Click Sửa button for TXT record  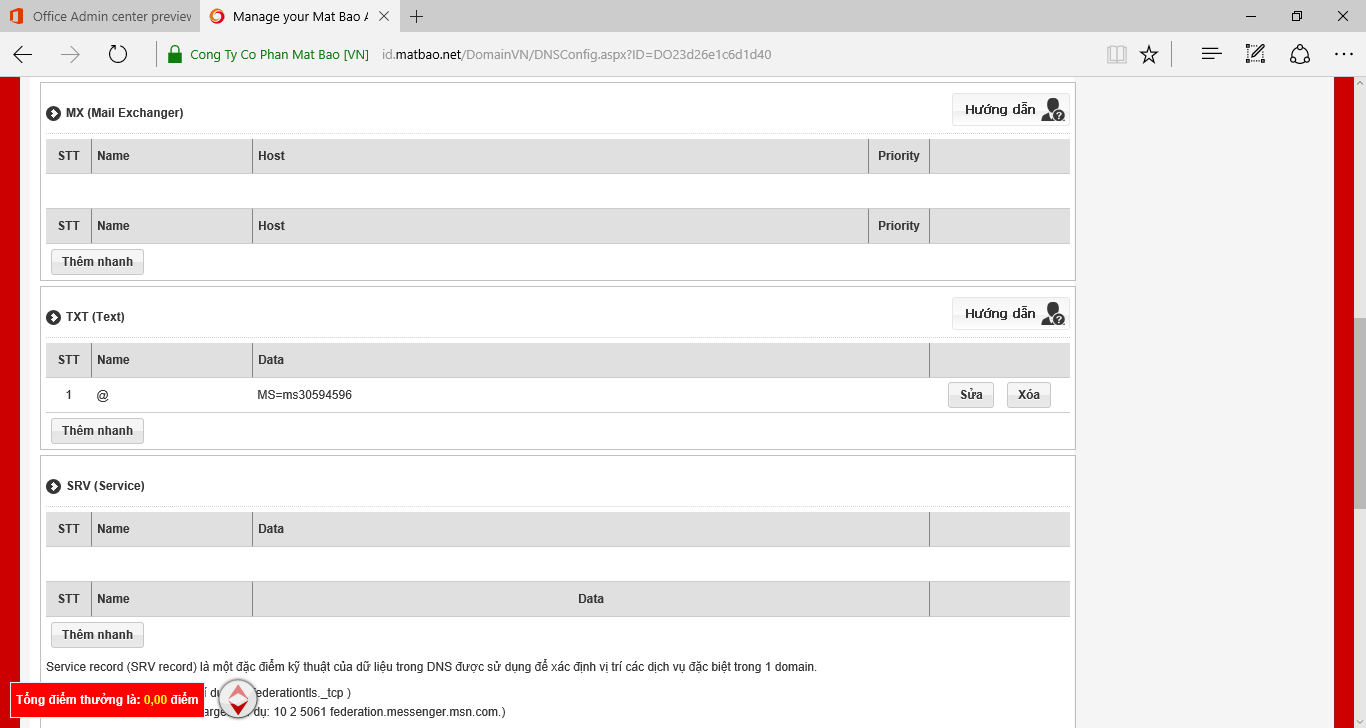(970, 395)
